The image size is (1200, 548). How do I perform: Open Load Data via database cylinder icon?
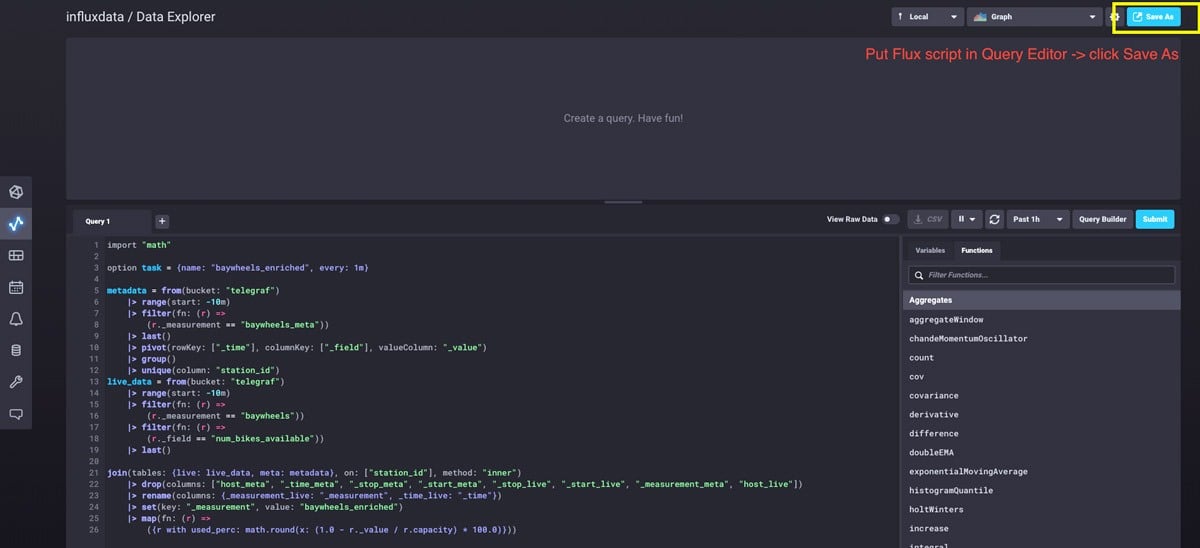click(16, 351)
